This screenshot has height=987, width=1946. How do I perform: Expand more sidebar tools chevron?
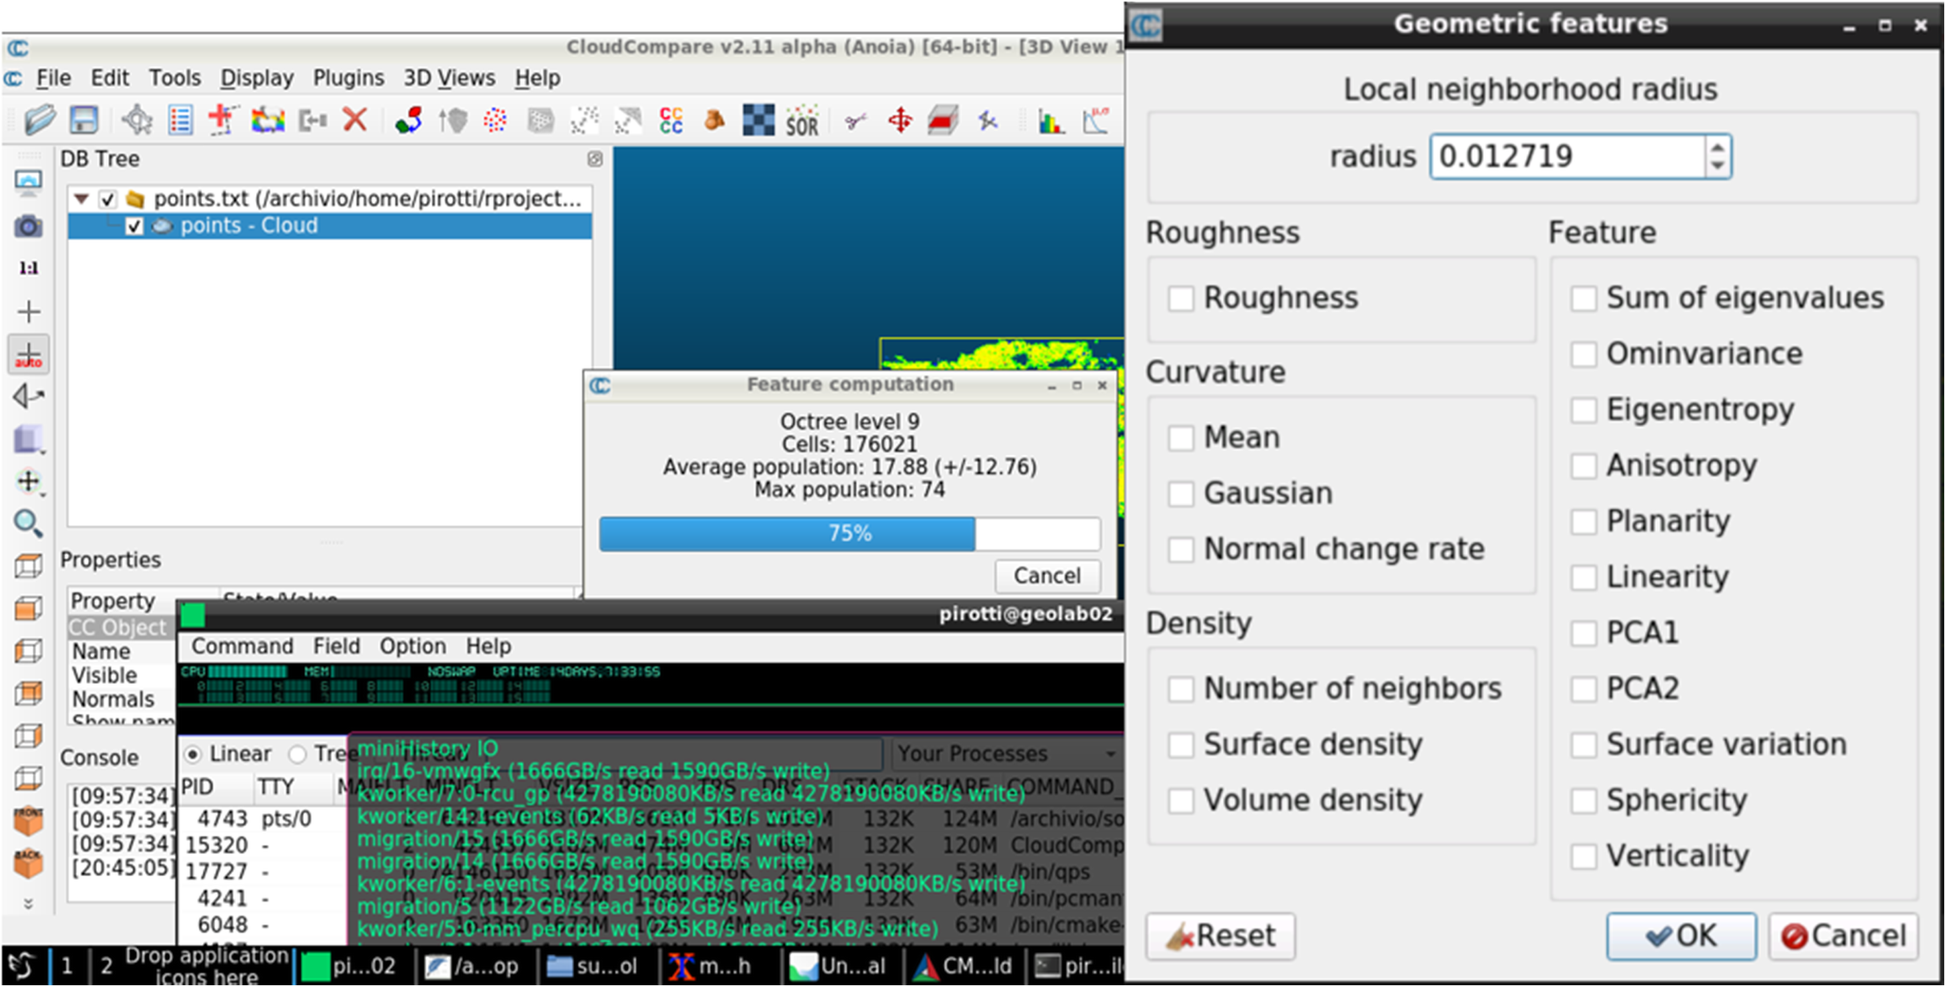pyautogui.click(x=28, y=903)
